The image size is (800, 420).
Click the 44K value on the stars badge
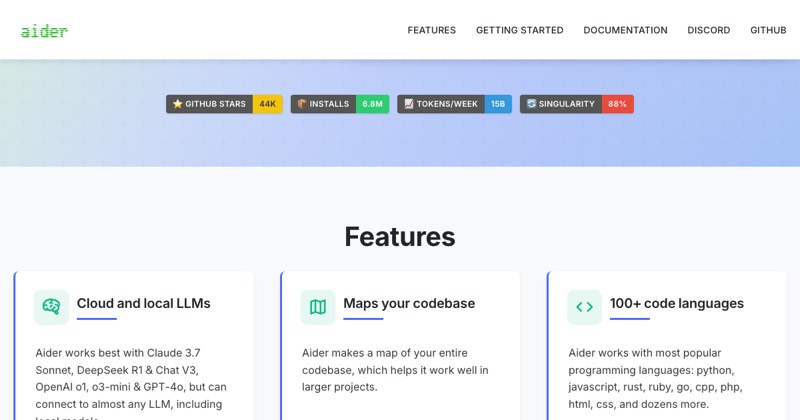[x=268, y=104]
